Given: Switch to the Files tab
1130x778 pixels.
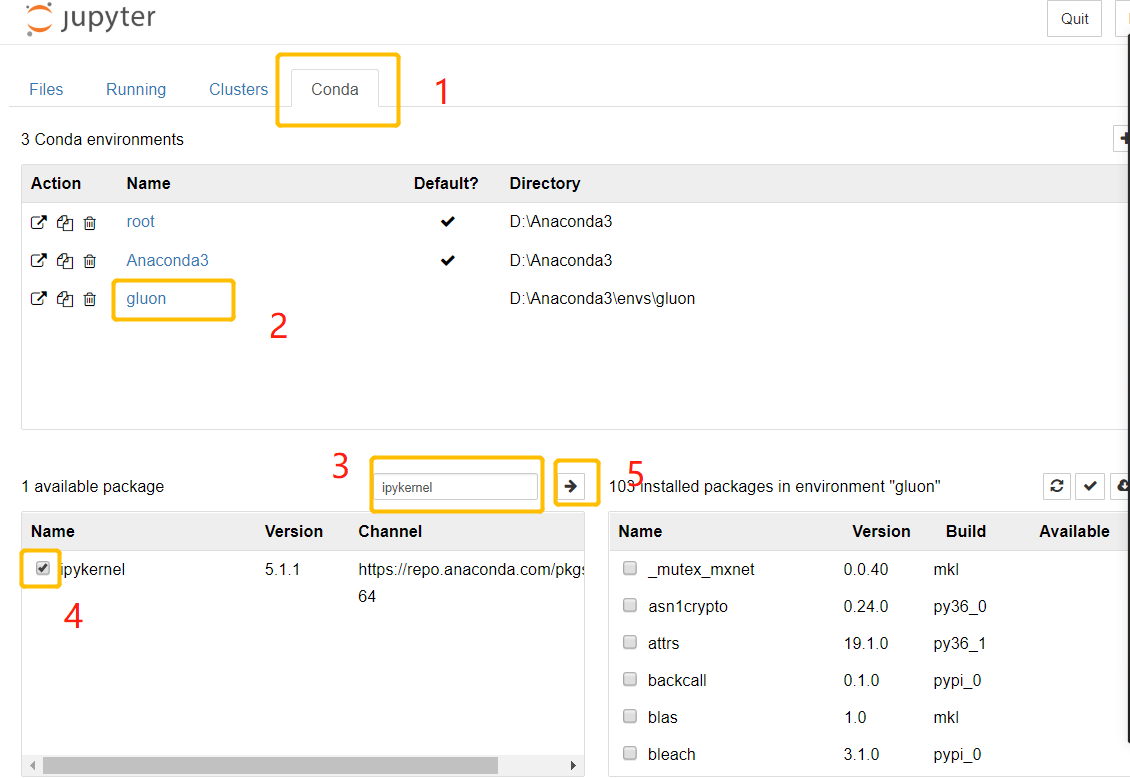Looking at the screenshot, I should coord(46,89).
